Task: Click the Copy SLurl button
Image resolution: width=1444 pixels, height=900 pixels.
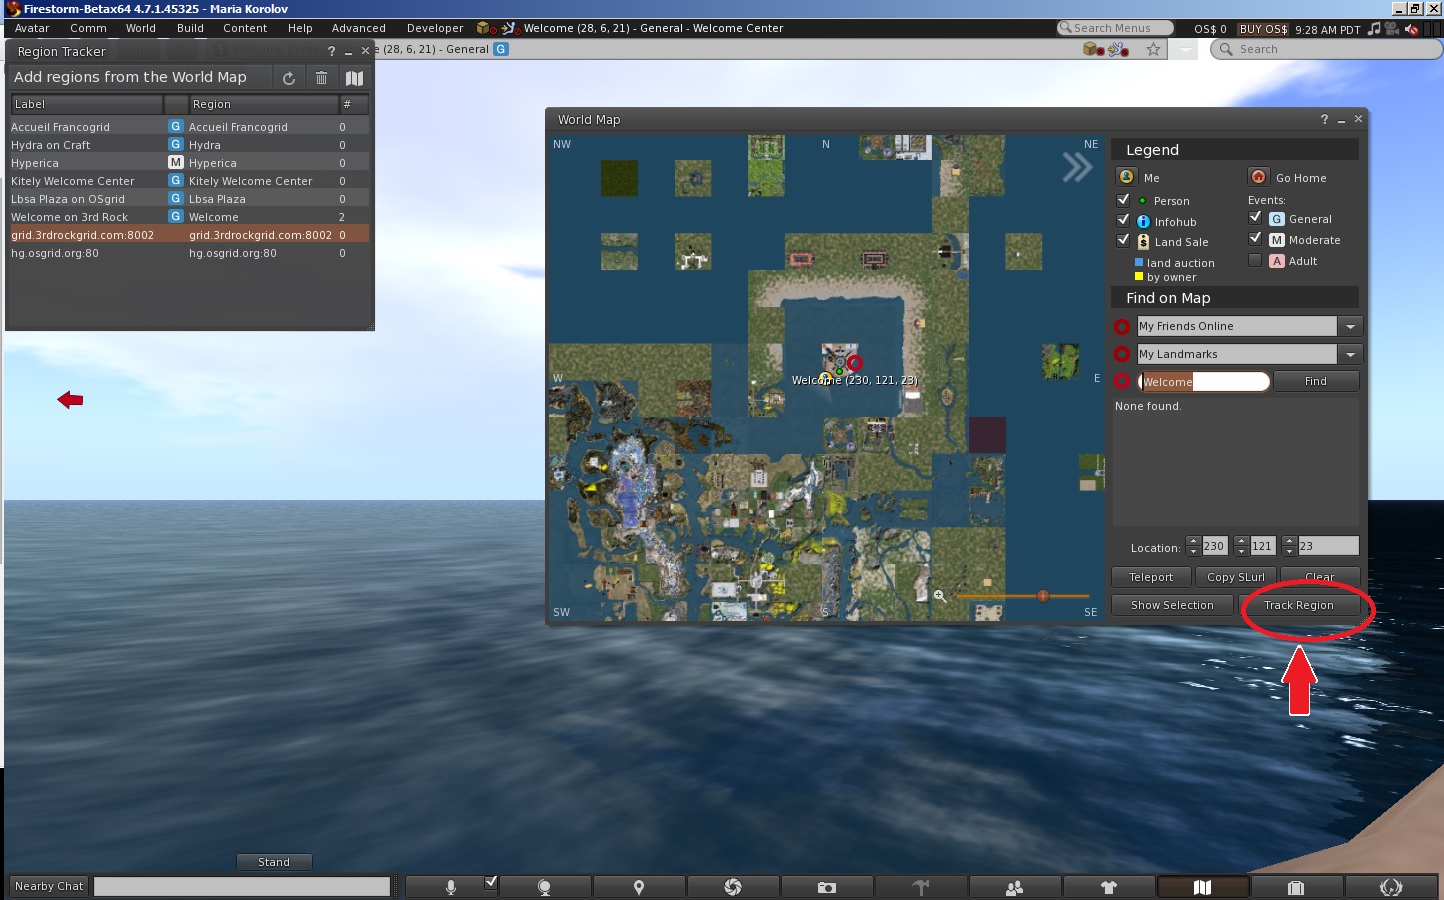Action: point(1236,577)
